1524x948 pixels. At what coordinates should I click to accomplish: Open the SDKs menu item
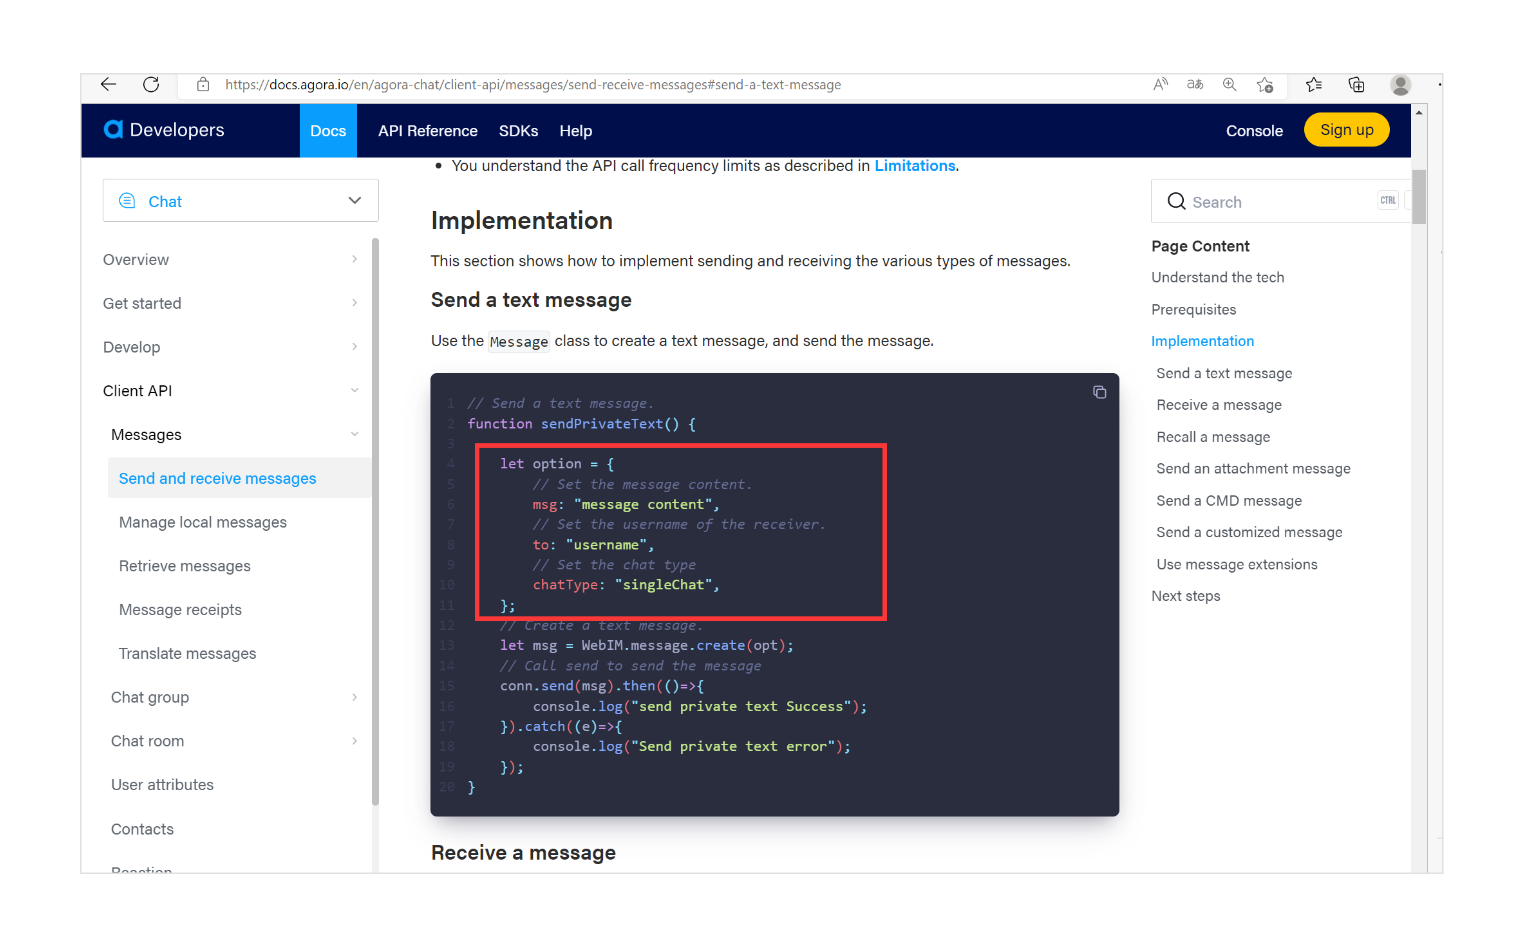[518, 130]
